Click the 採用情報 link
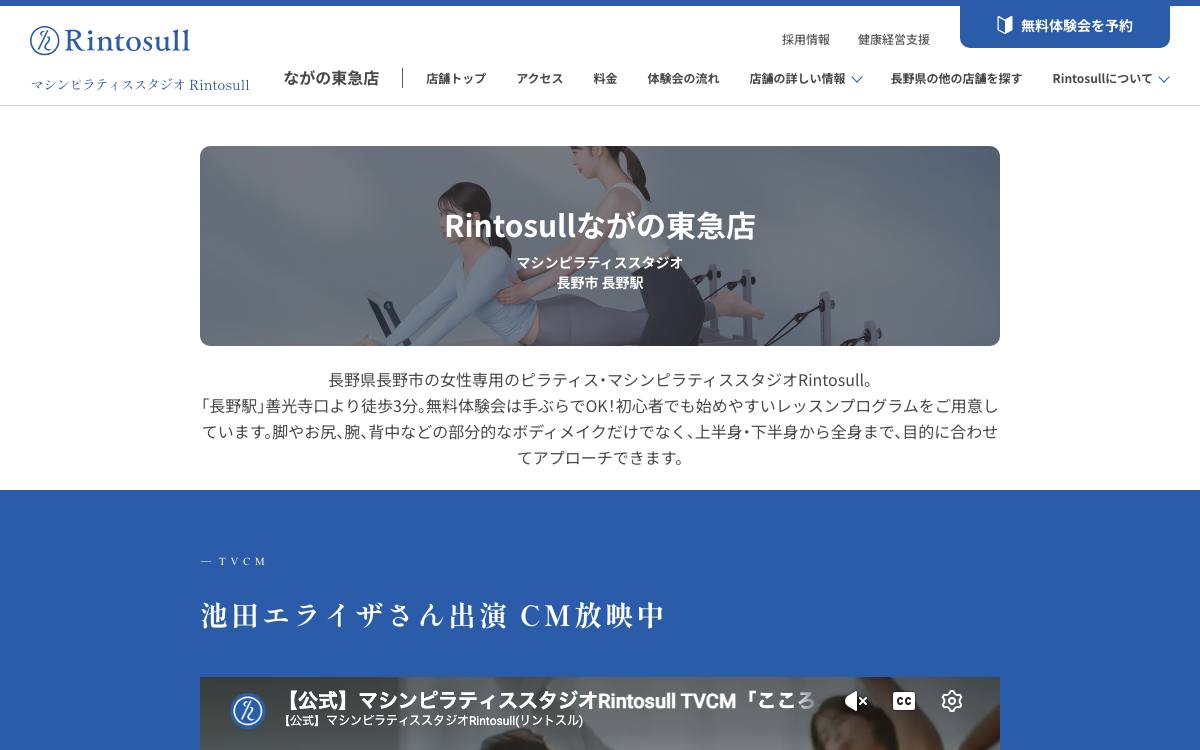Screen dimensions: 1200x750 click(x=806, y=40)
